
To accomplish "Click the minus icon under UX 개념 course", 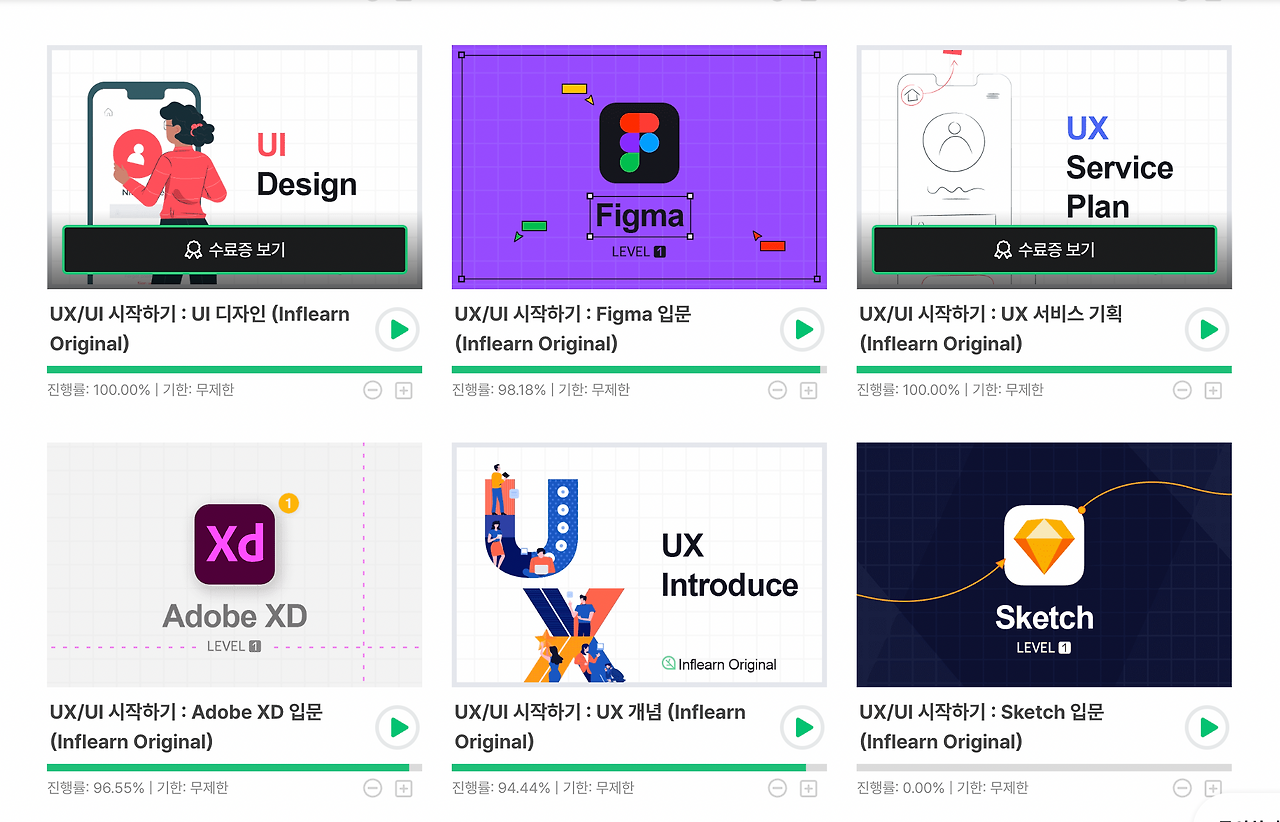I will 778,788.
